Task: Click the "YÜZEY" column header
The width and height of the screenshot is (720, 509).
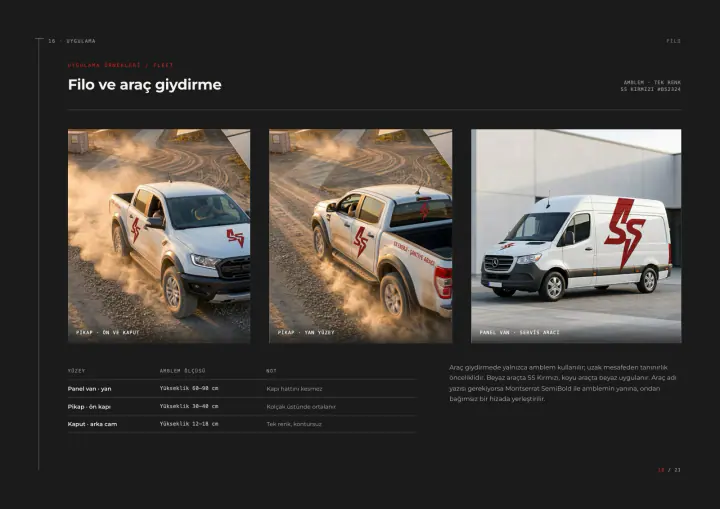Action: (x=76, y=371)
